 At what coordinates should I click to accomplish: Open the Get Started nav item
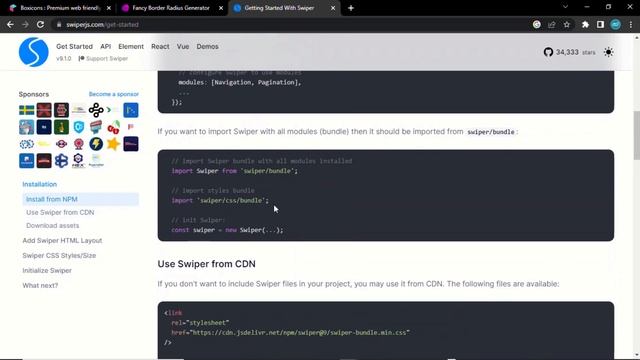point(74,47)
